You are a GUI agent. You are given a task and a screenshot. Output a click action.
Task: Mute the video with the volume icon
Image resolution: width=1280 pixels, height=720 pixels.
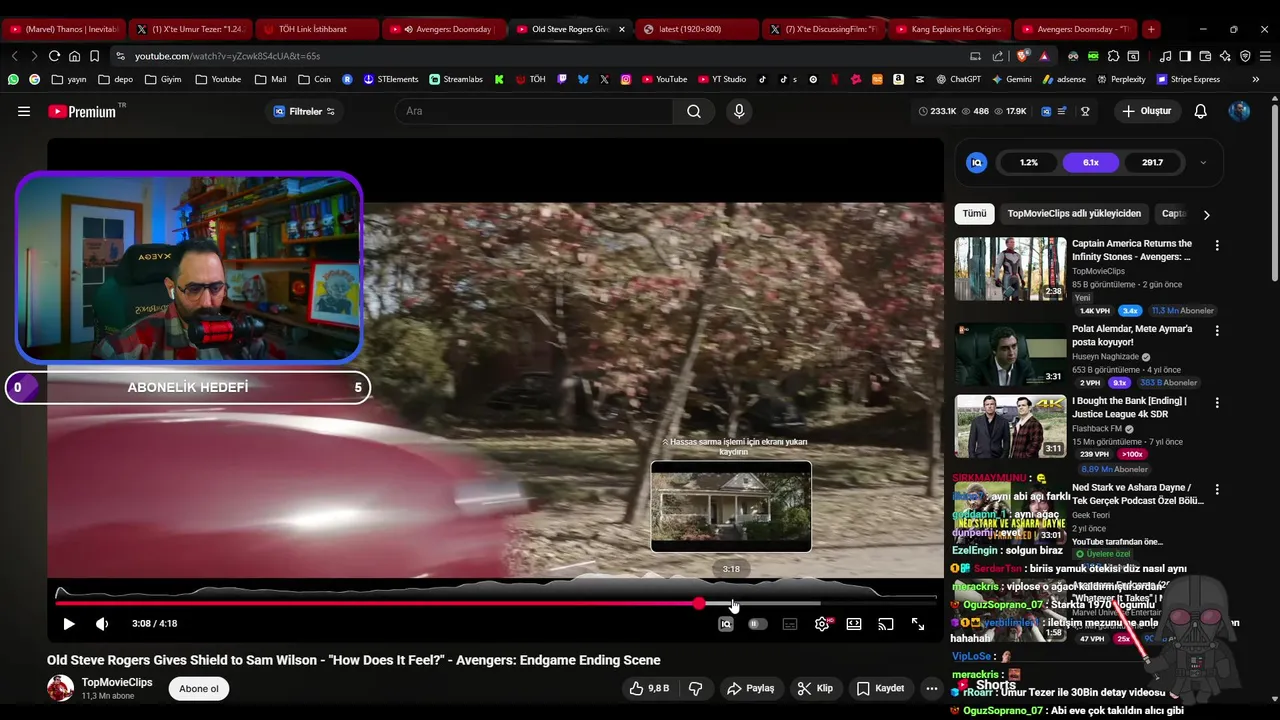point(102,624)
